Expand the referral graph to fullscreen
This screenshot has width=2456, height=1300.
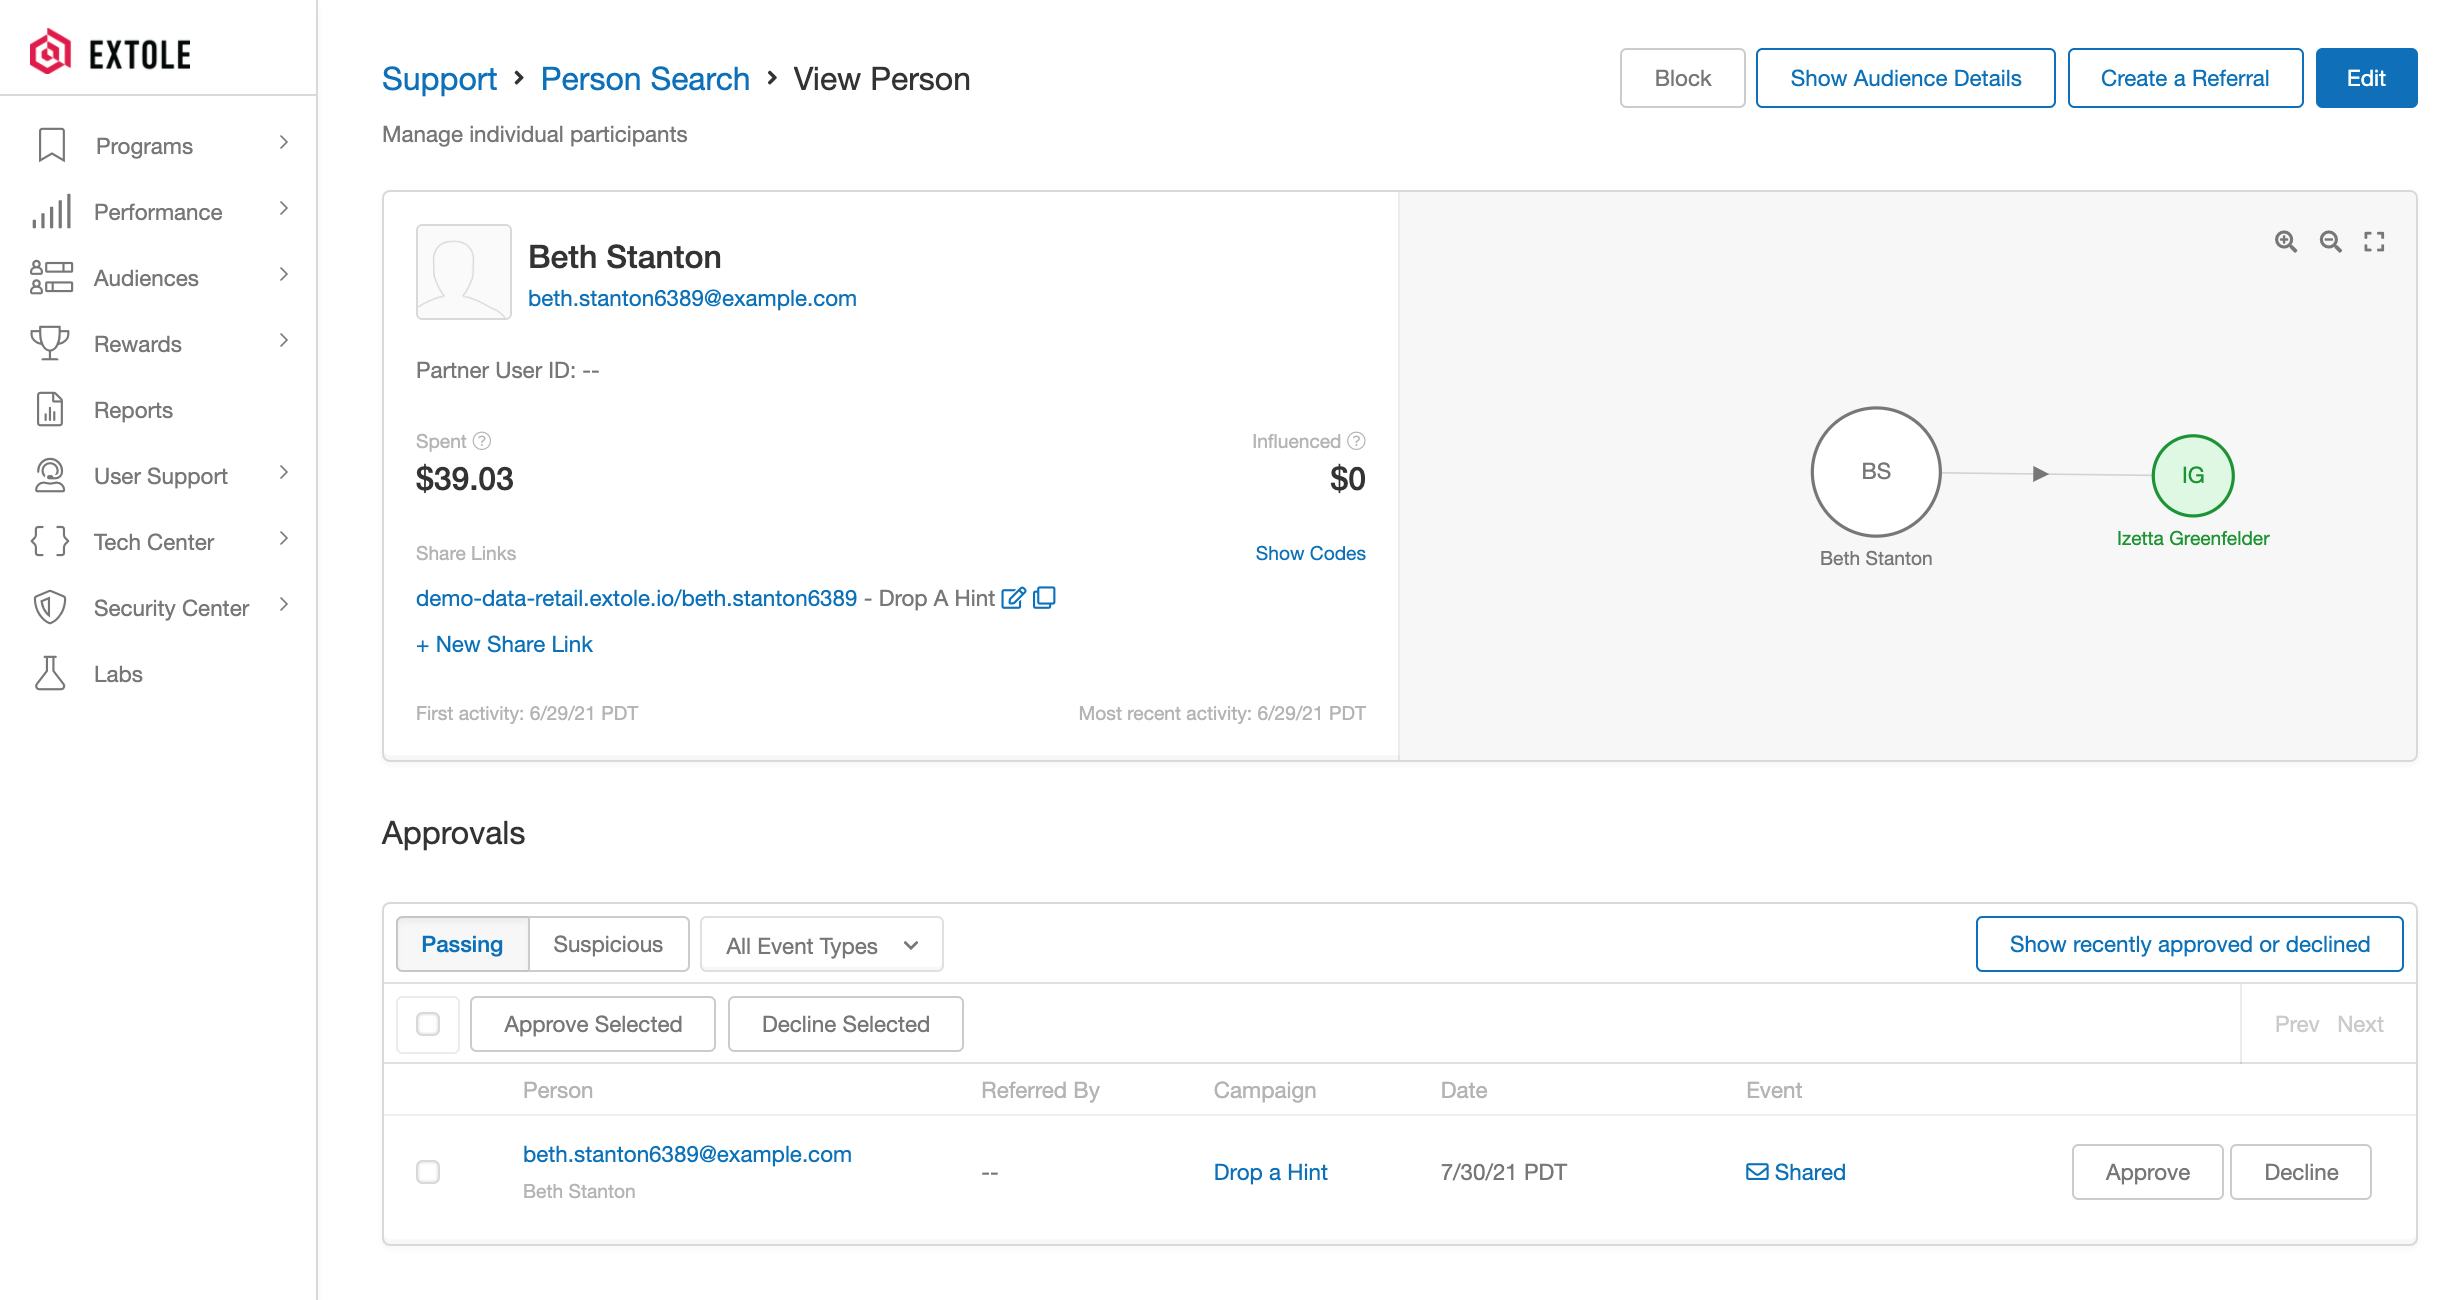point(2375,242)
